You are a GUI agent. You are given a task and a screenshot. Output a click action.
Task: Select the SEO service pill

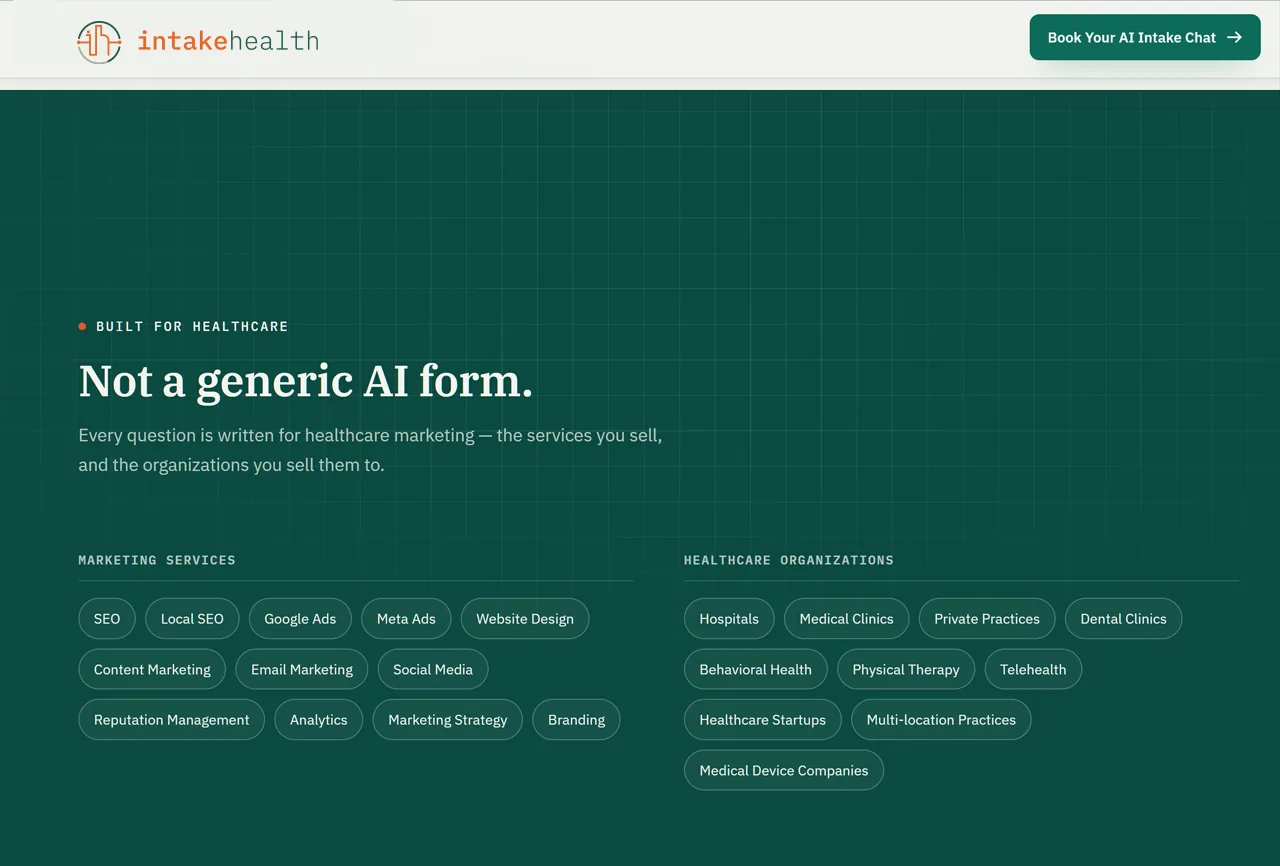click(107, 619)
